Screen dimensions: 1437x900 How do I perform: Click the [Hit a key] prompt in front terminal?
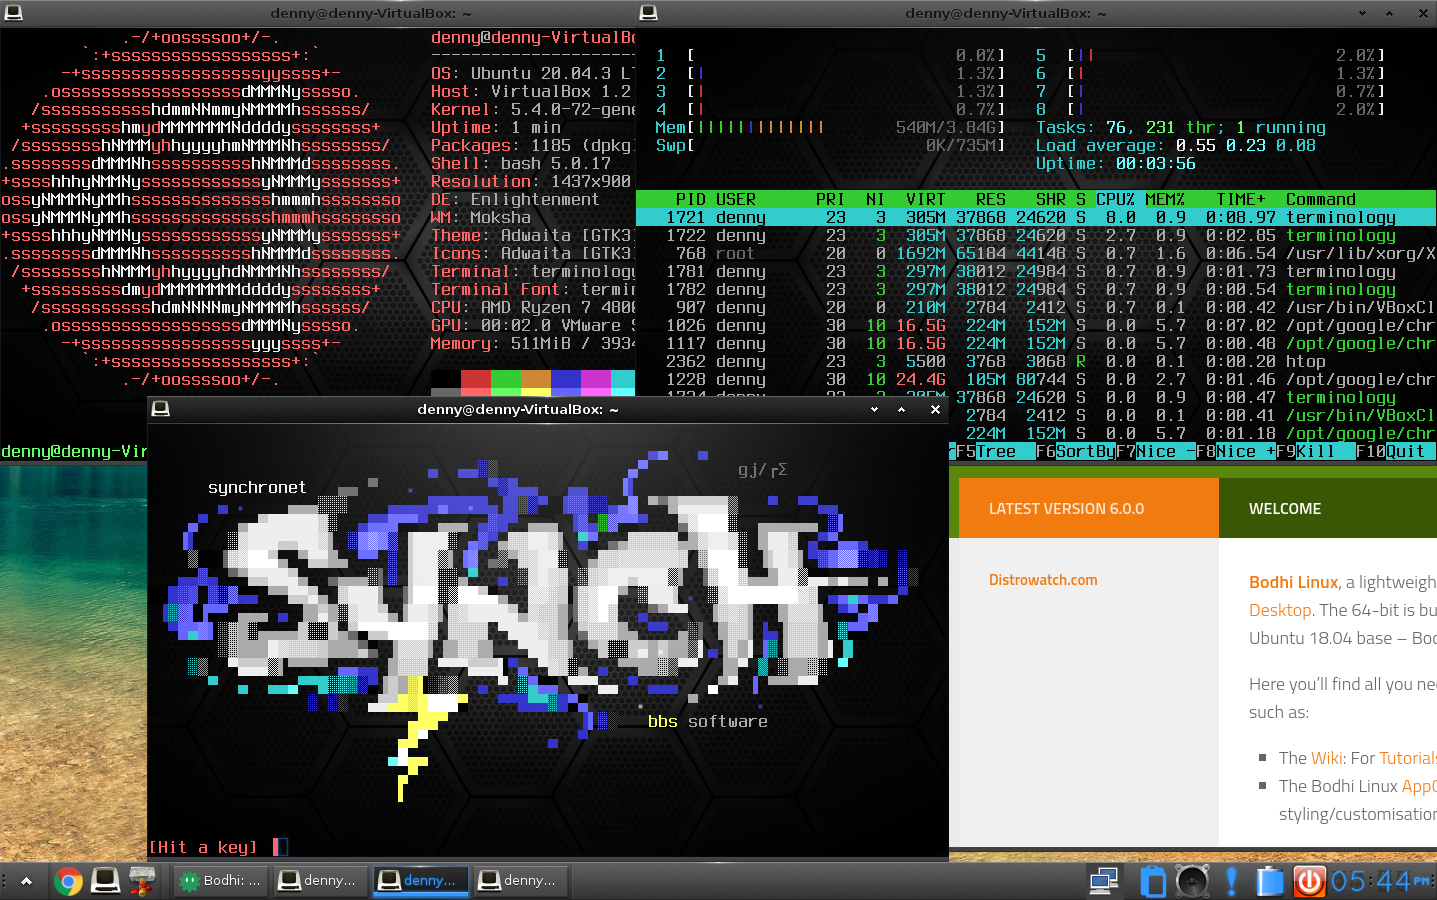[x=203, y=848]
